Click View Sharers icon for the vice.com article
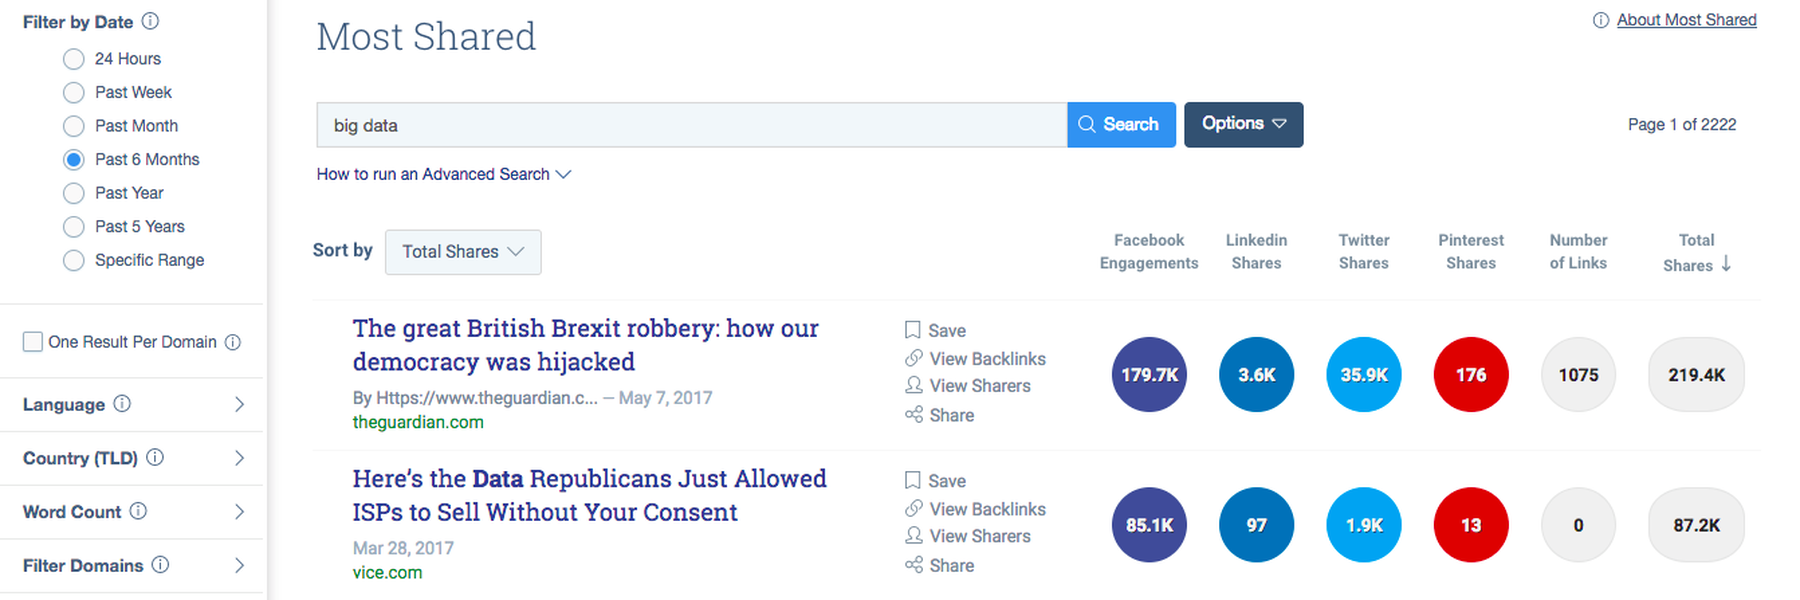Screen dimensions: 1800x600 pyautogui.click(x=913, y=536)
